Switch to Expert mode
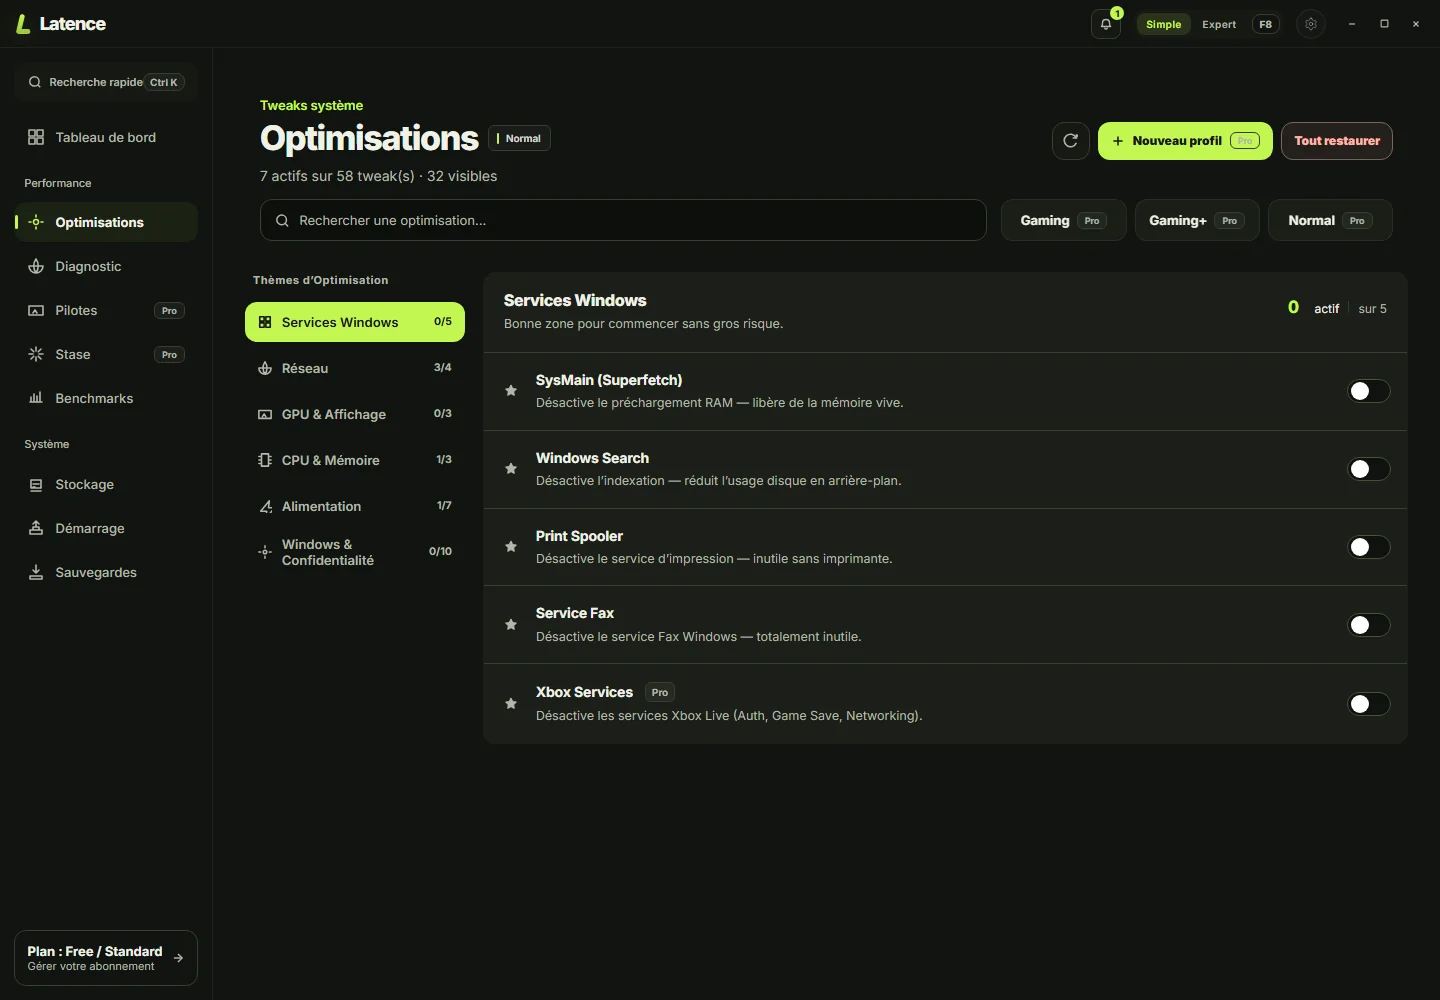Screen dimensions: 1440x1000 [1219, 24]
